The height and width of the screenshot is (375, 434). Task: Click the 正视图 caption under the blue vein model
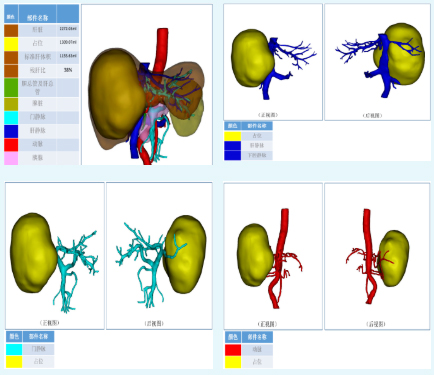pyautogui.click(x=268, y=115)
